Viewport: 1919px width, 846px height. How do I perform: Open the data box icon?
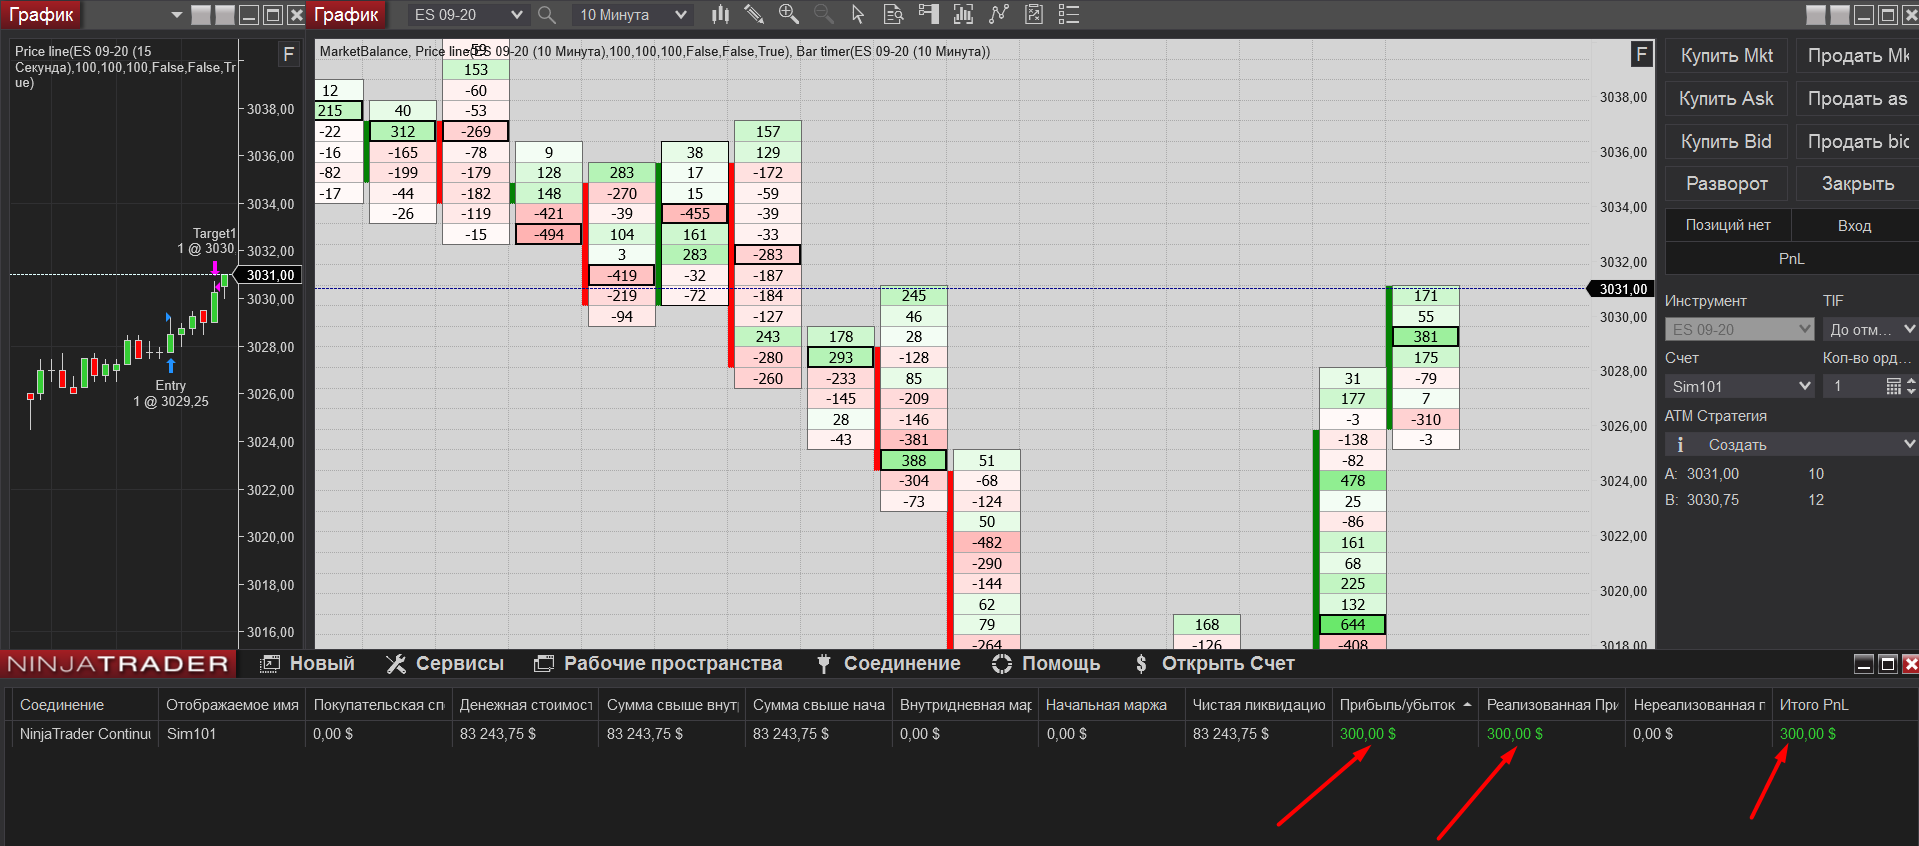tap(893, 14)
